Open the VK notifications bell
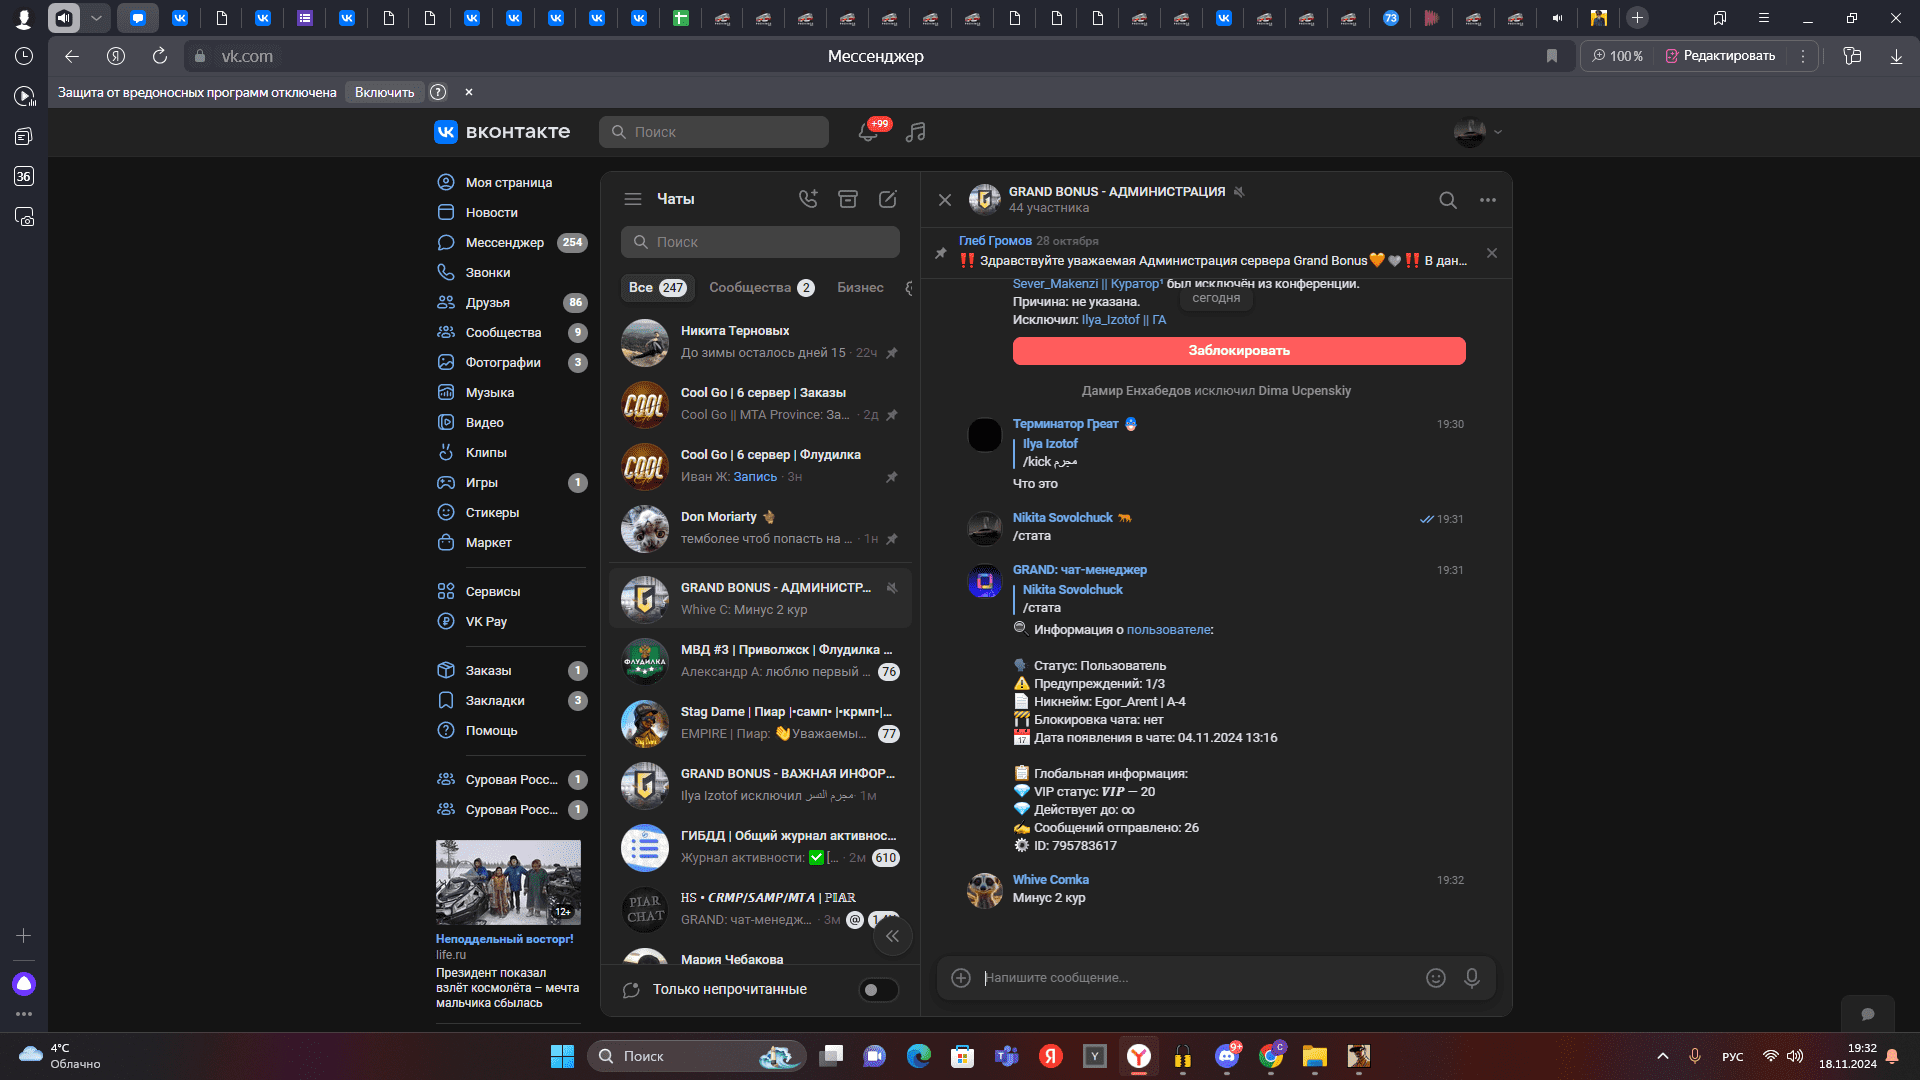 [x=868, y=132]
